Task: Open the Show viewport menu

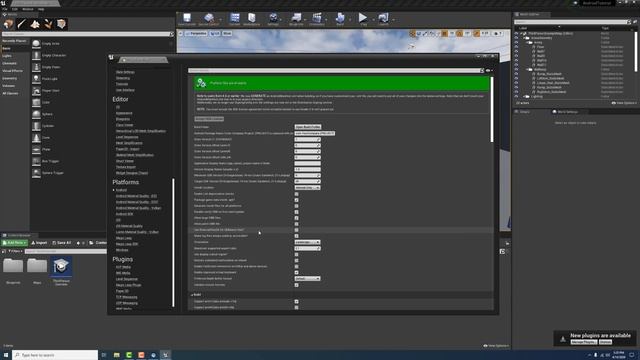Action: point(227,33)
